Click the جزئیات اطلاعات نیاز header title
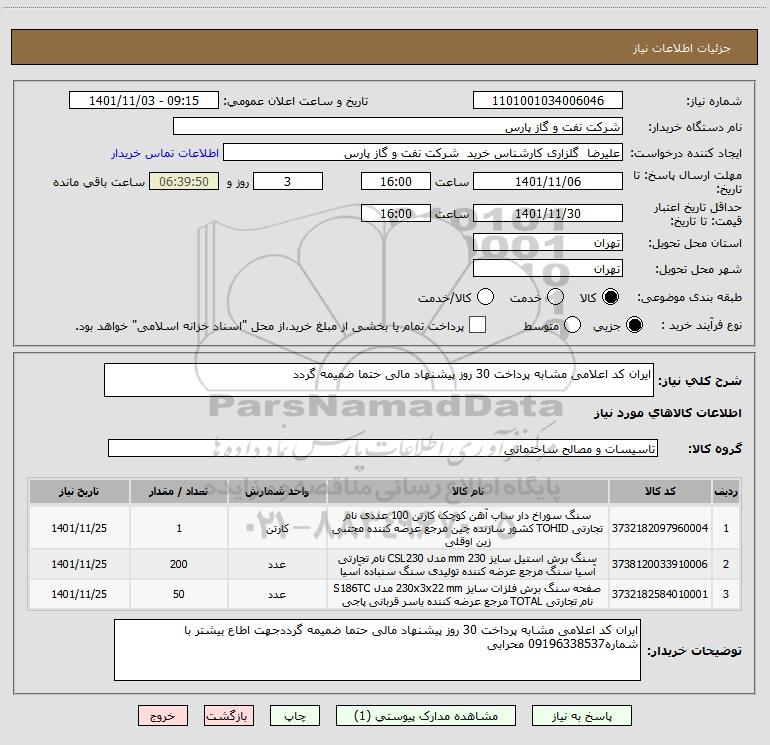The image size is (770, 745). point(682,48)
